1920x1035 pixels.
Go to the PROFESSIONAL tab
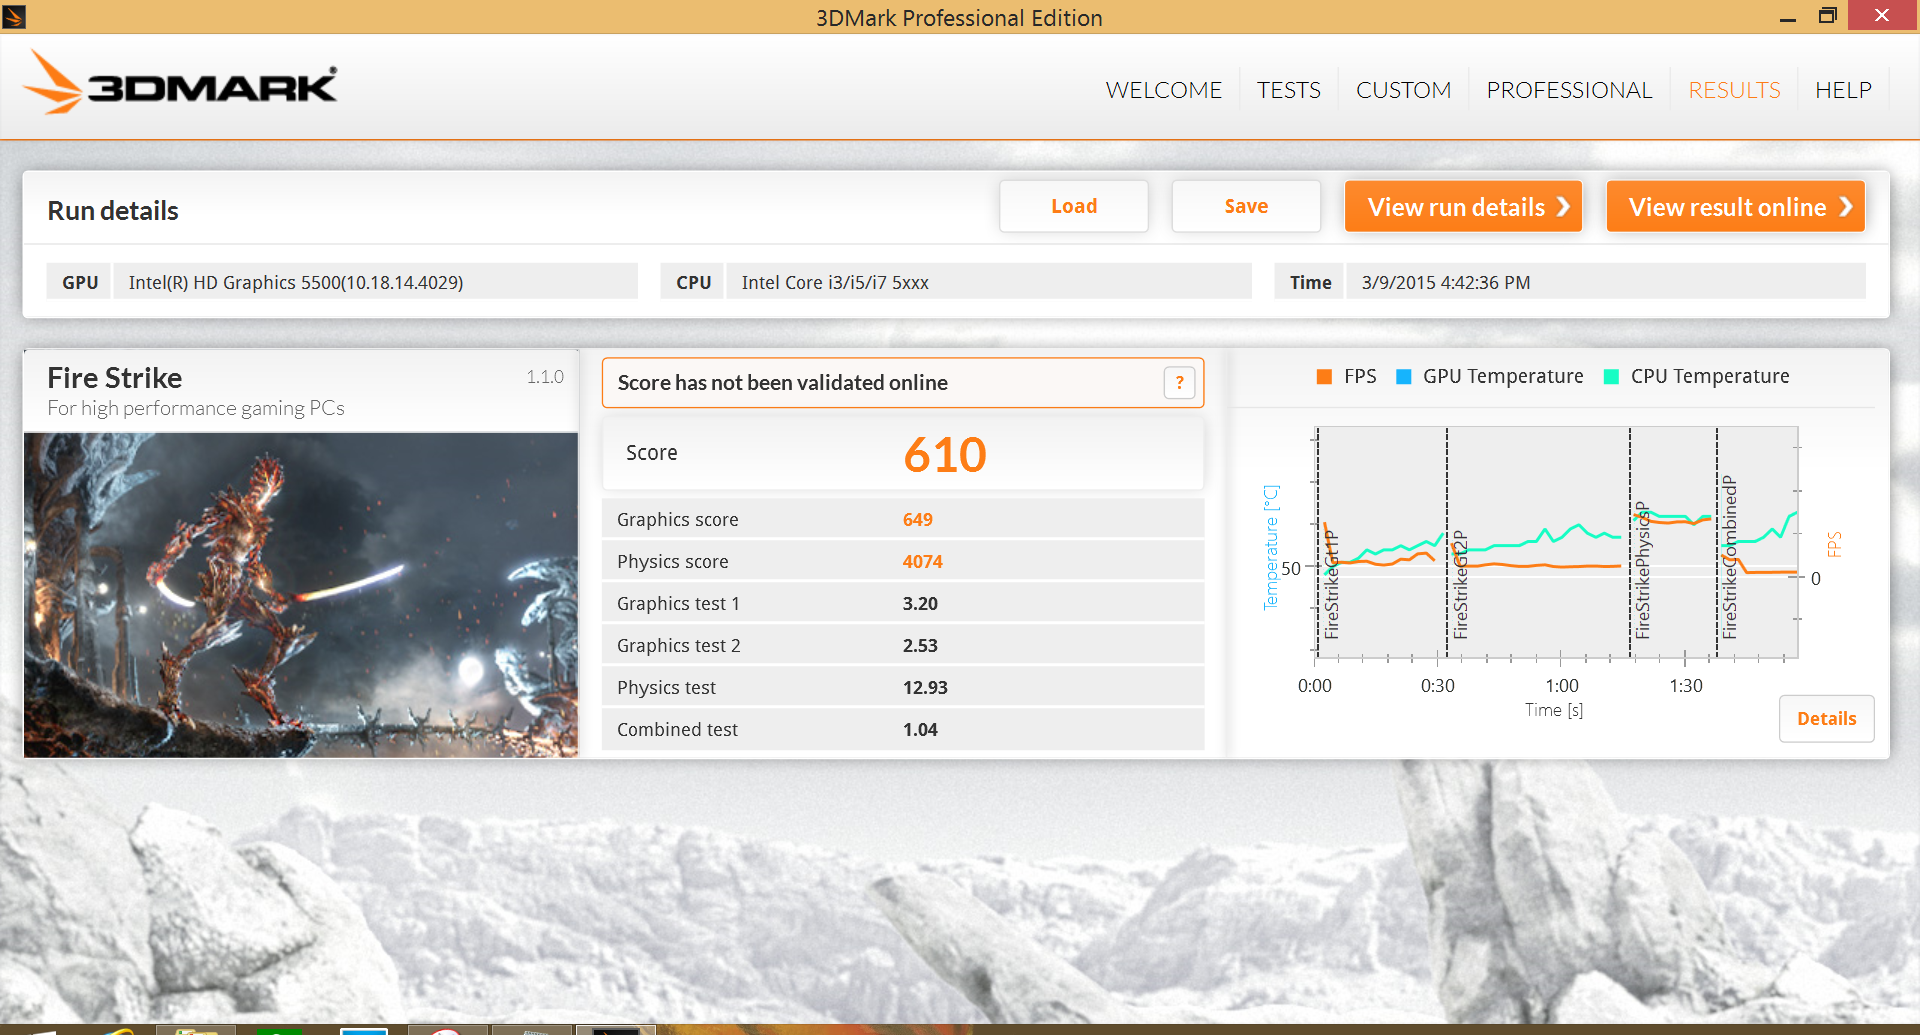[x=1569, y=90]
